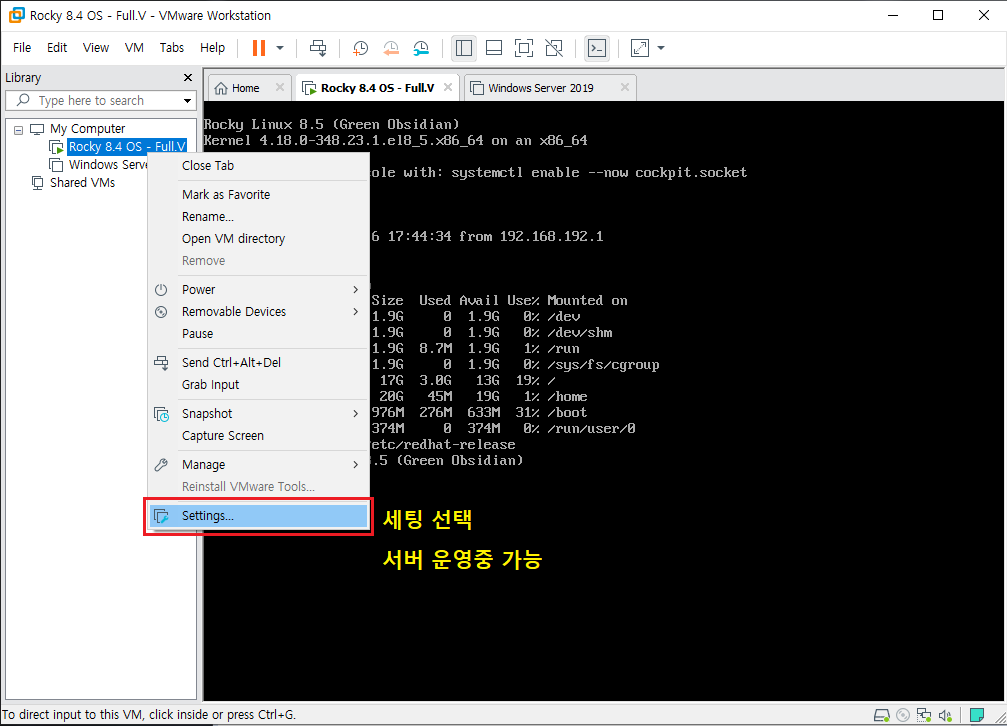This screenshot has height=726, width=1007.
Task: Choose Capture Screen
Action: coord(259,436)
